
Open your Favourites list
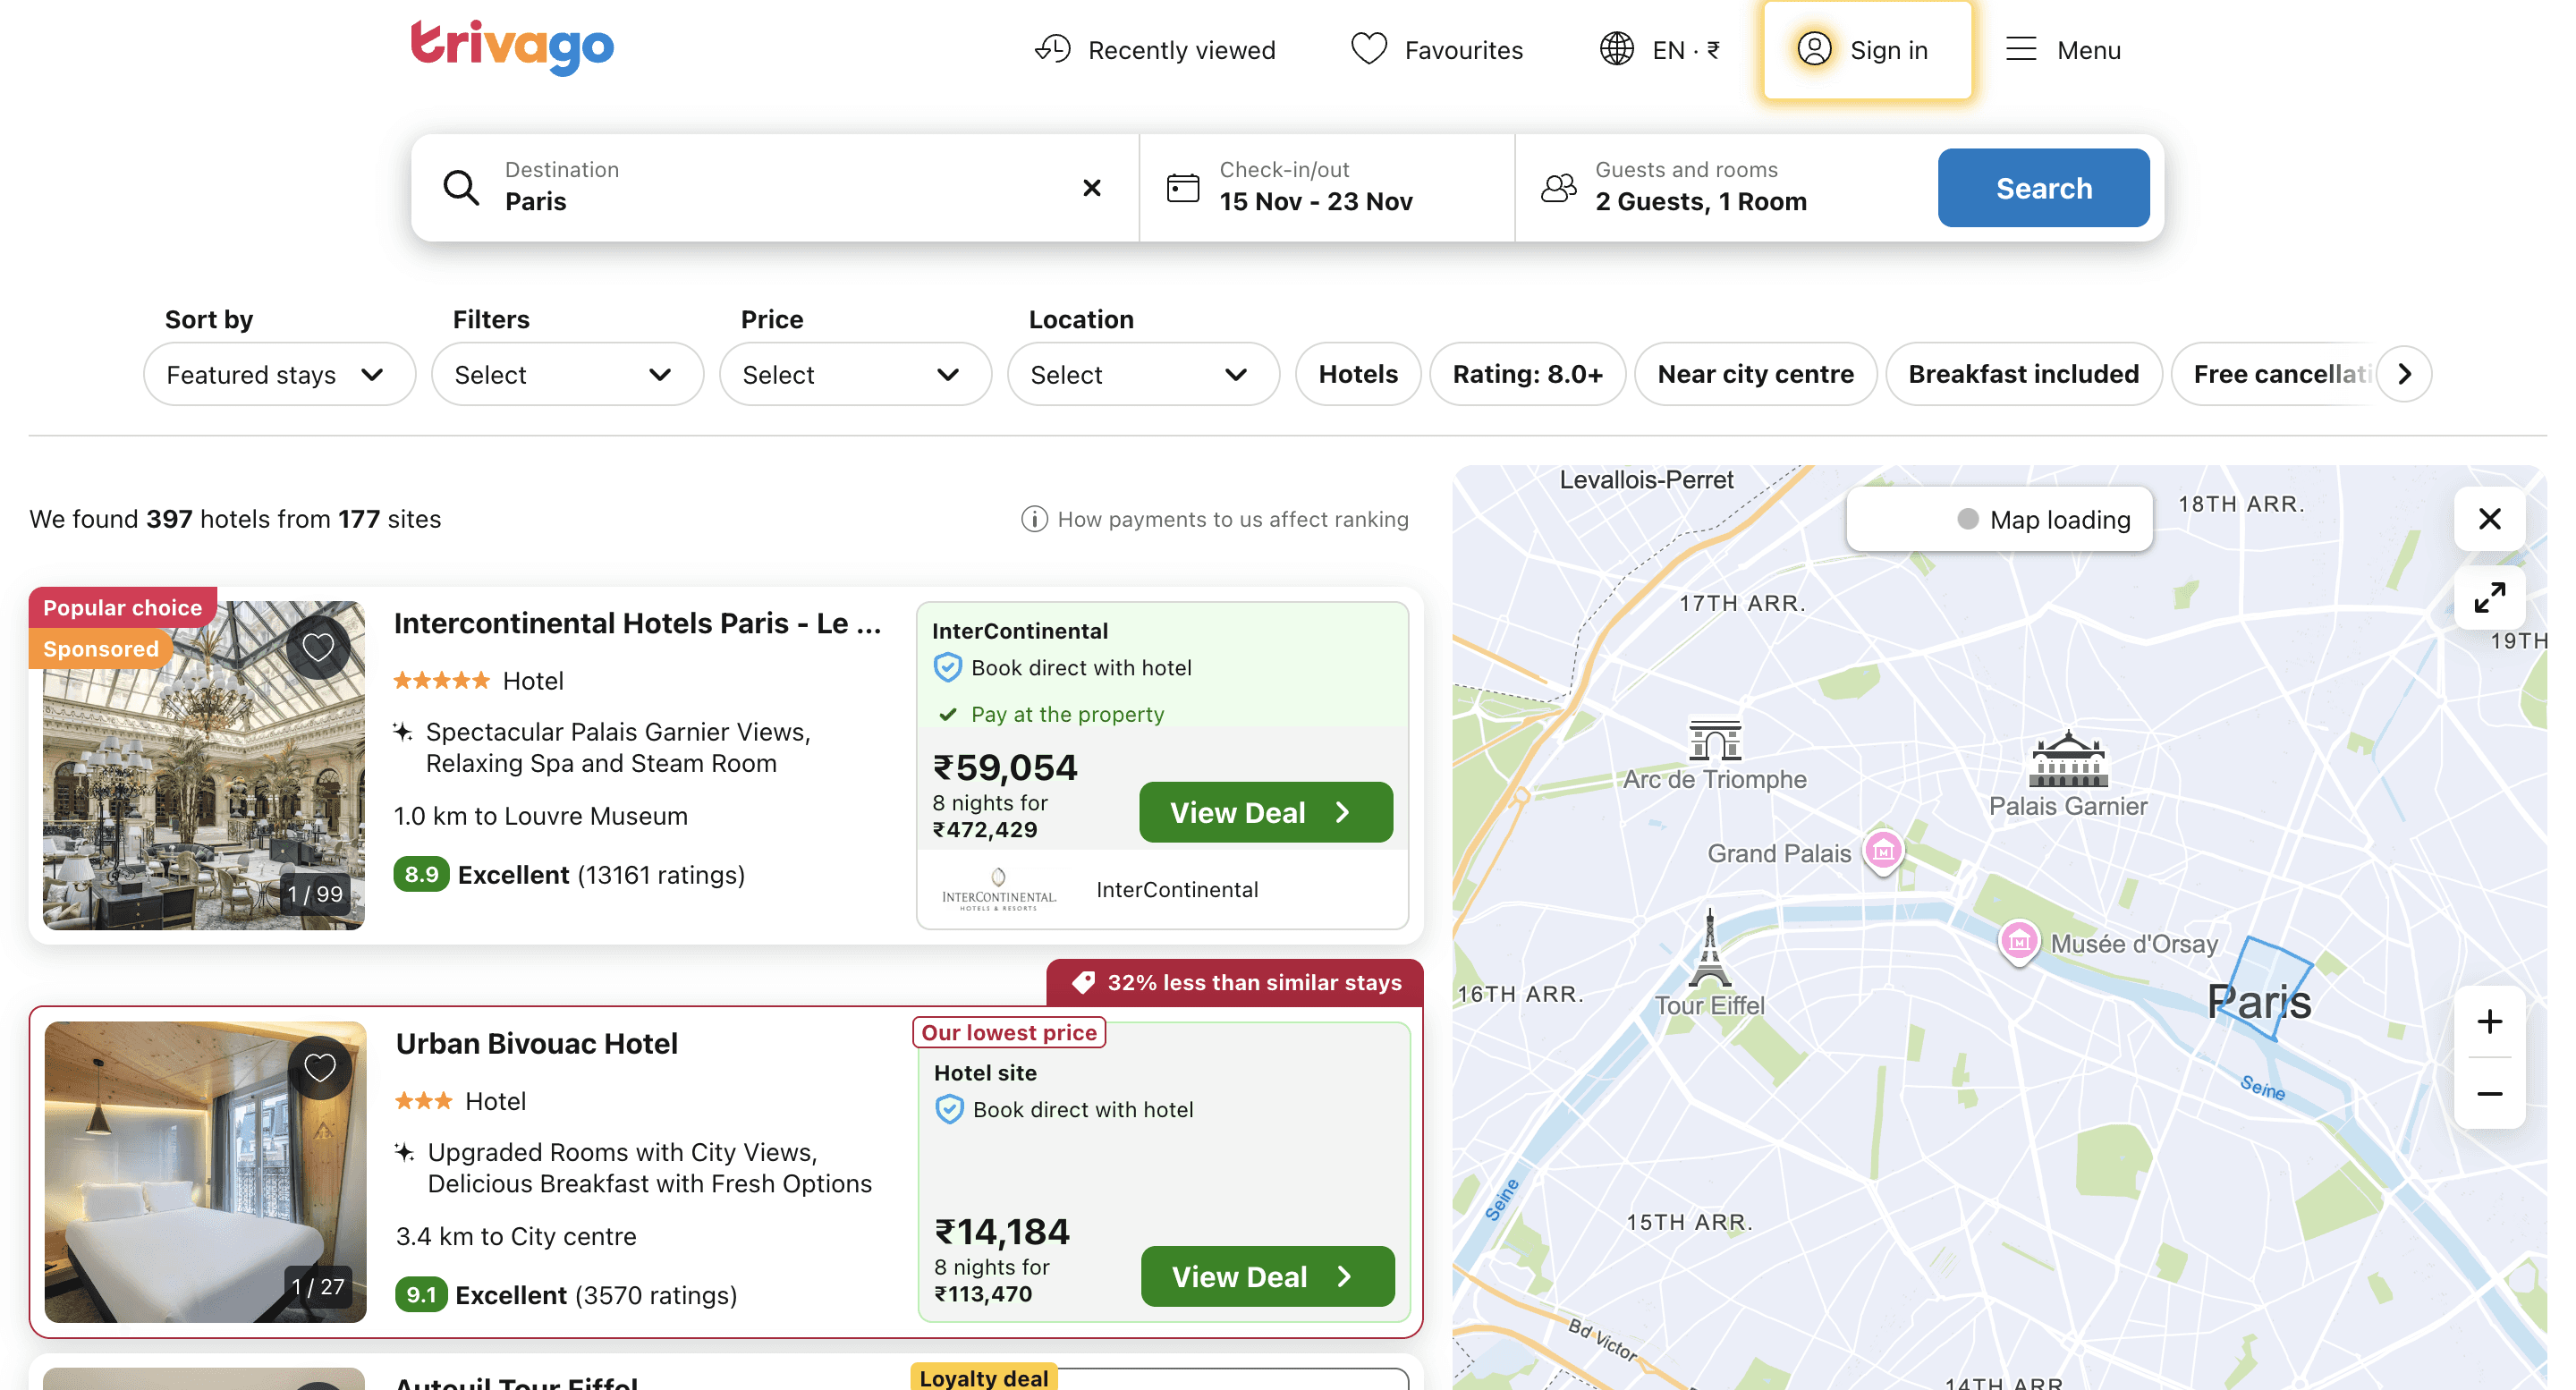[x=1437, y=49]
